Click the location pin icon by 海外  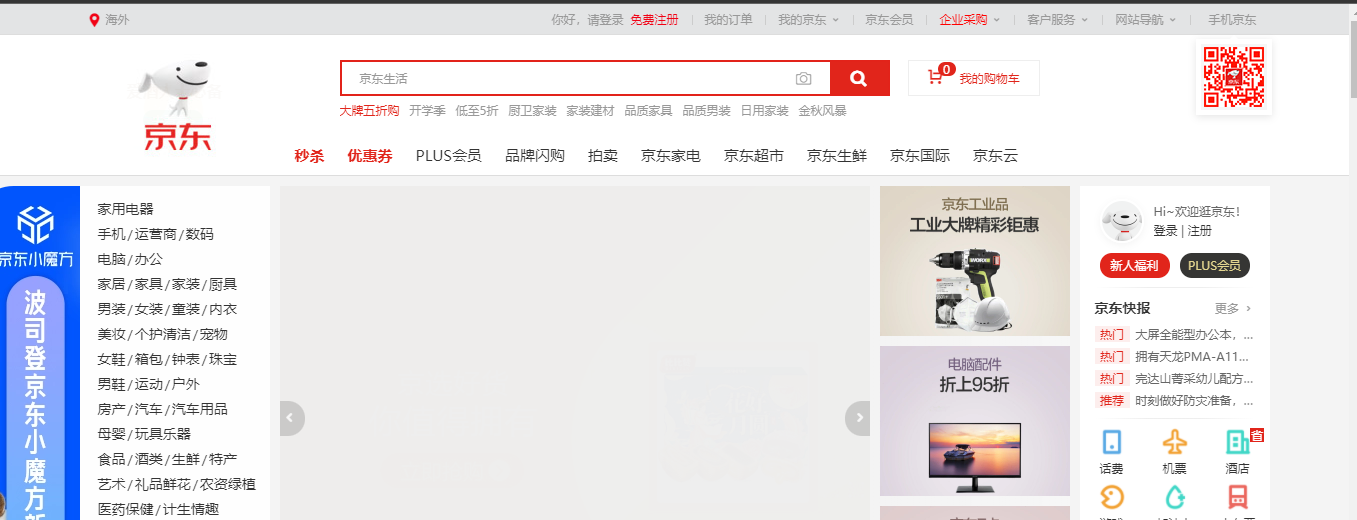coord(95,20)
